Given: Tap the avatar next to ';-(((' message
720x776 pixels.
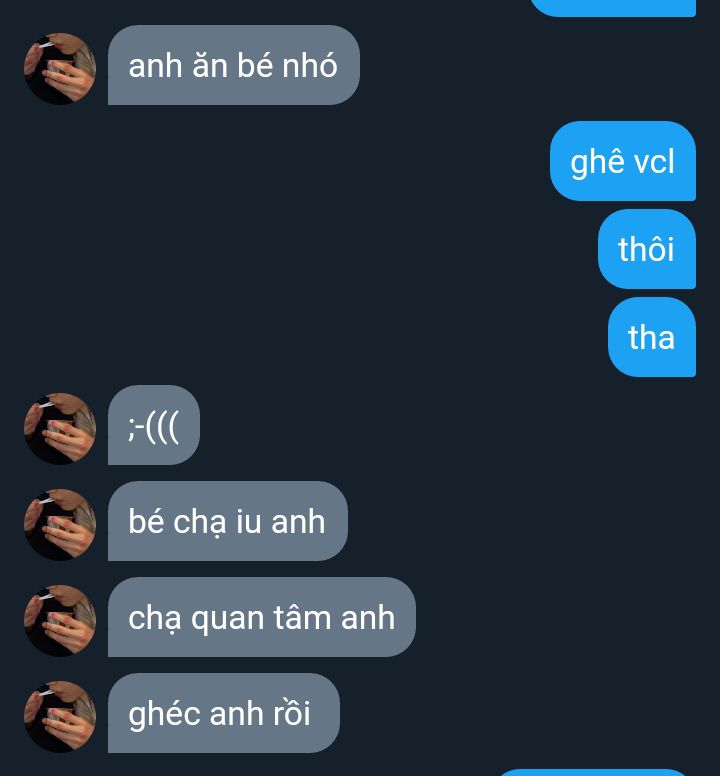Looking at the screenshot, I should click(x=60, y=429).
